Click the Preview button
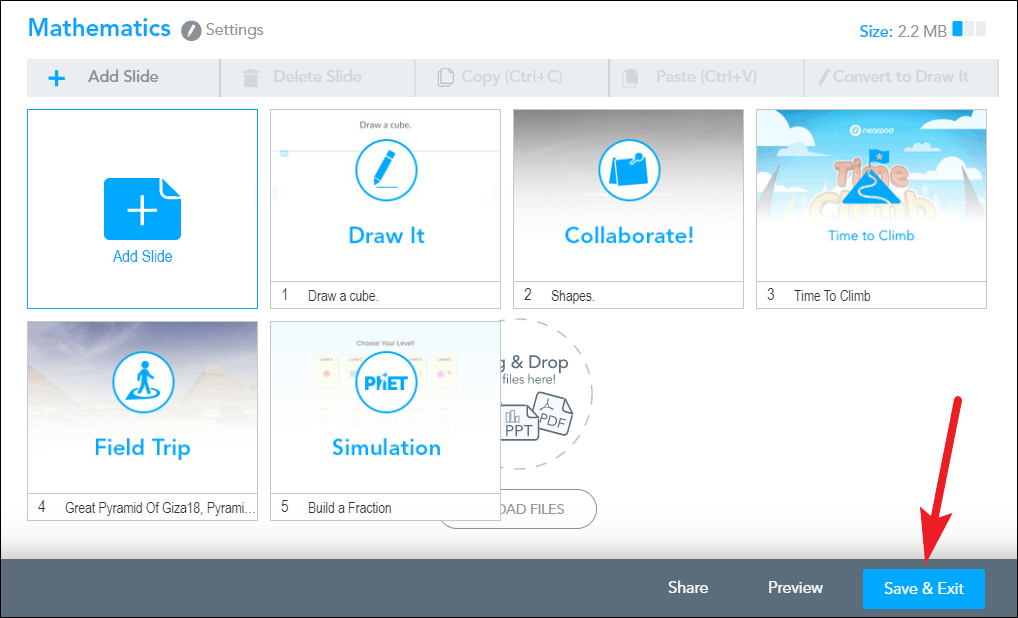 [x=795, y=587]
